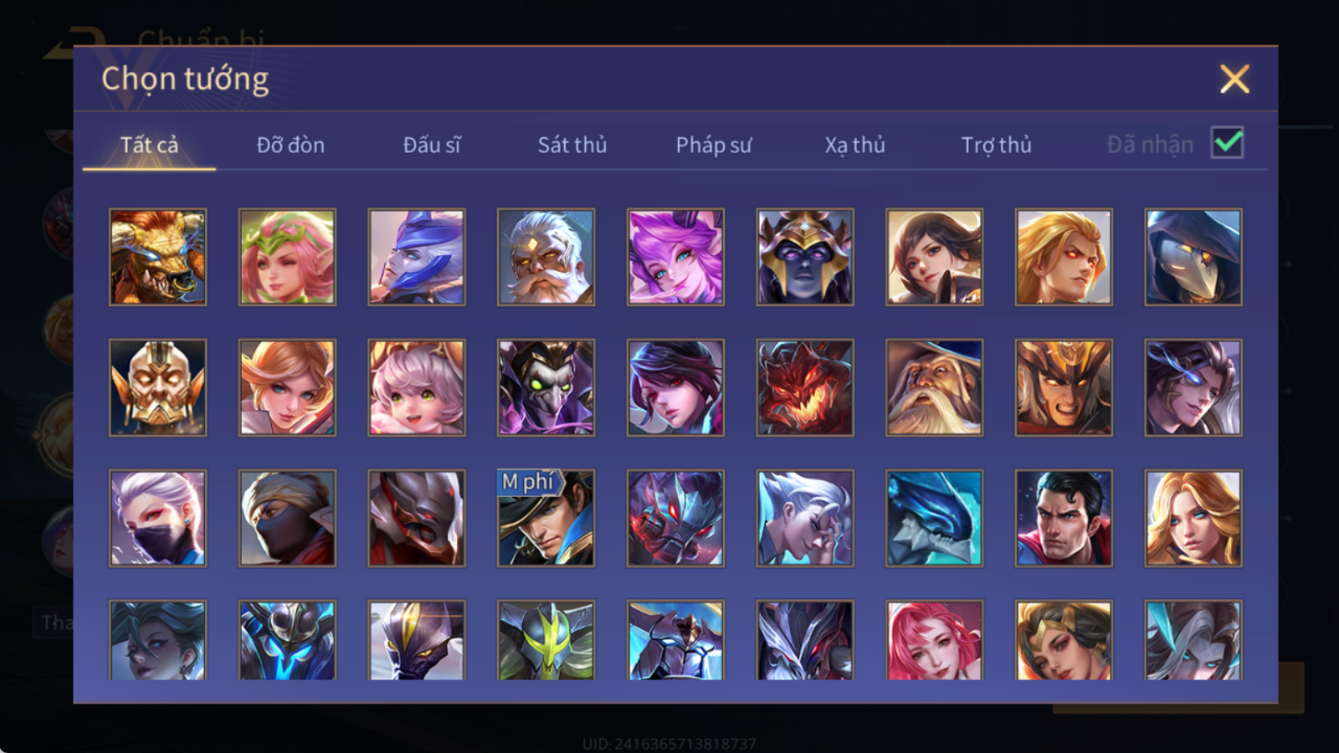Switch to the "Đỡ đòn" tab
Viewport: 1339px width, 753px height.
(x=290, y=145)
